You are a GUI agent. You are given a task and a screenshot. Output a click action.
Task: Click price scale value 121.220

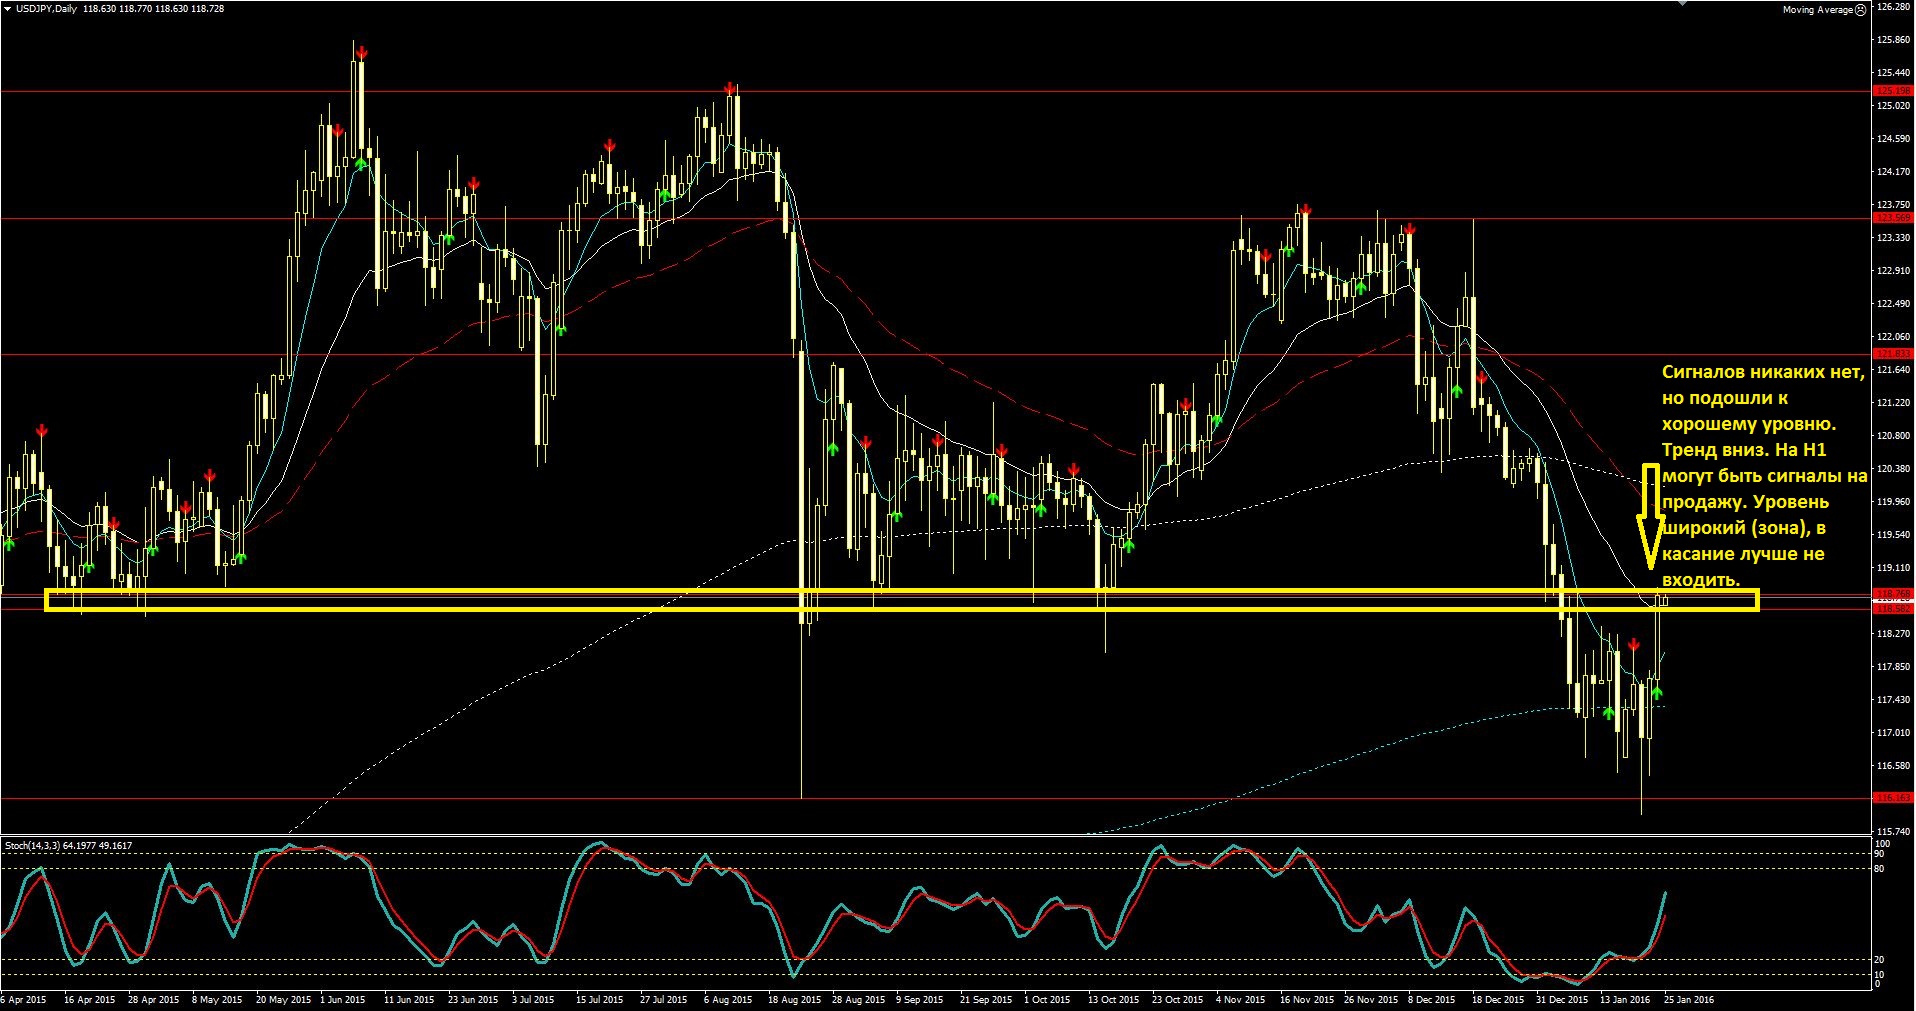pos(1894,403)
